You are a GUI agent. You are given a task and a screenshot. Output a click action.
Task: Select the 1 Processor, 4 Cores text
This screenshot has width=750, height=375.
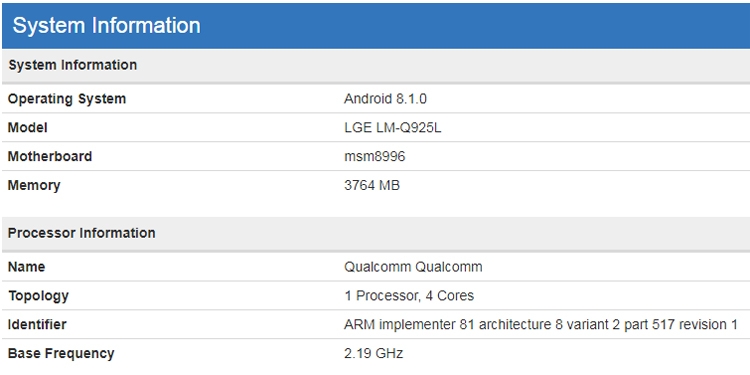(x=409, y=296)
